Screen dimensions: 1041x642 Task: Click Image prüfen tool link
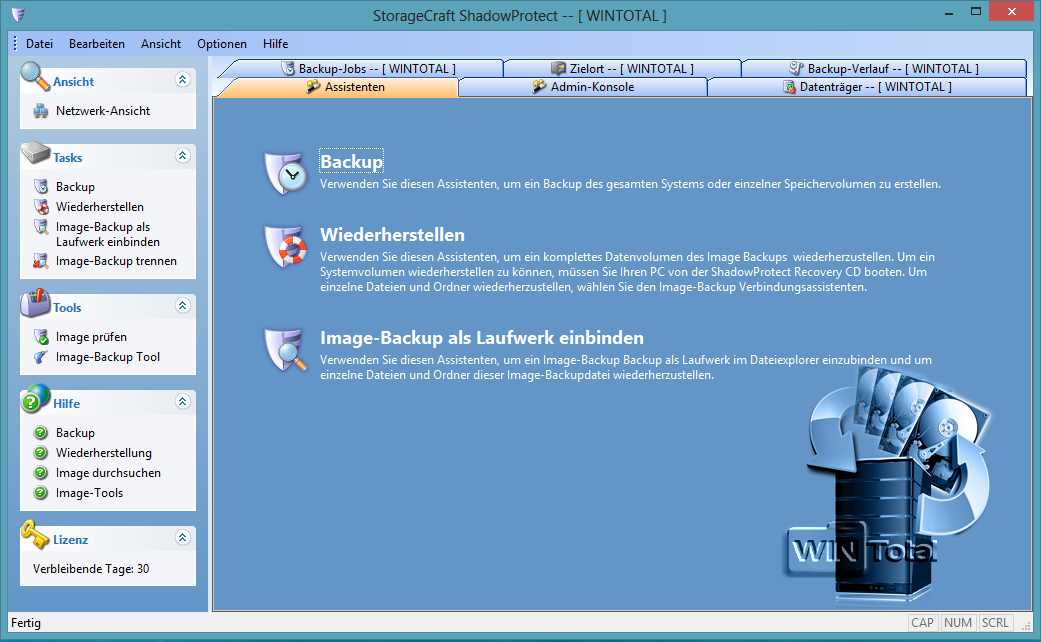[91, 337]
